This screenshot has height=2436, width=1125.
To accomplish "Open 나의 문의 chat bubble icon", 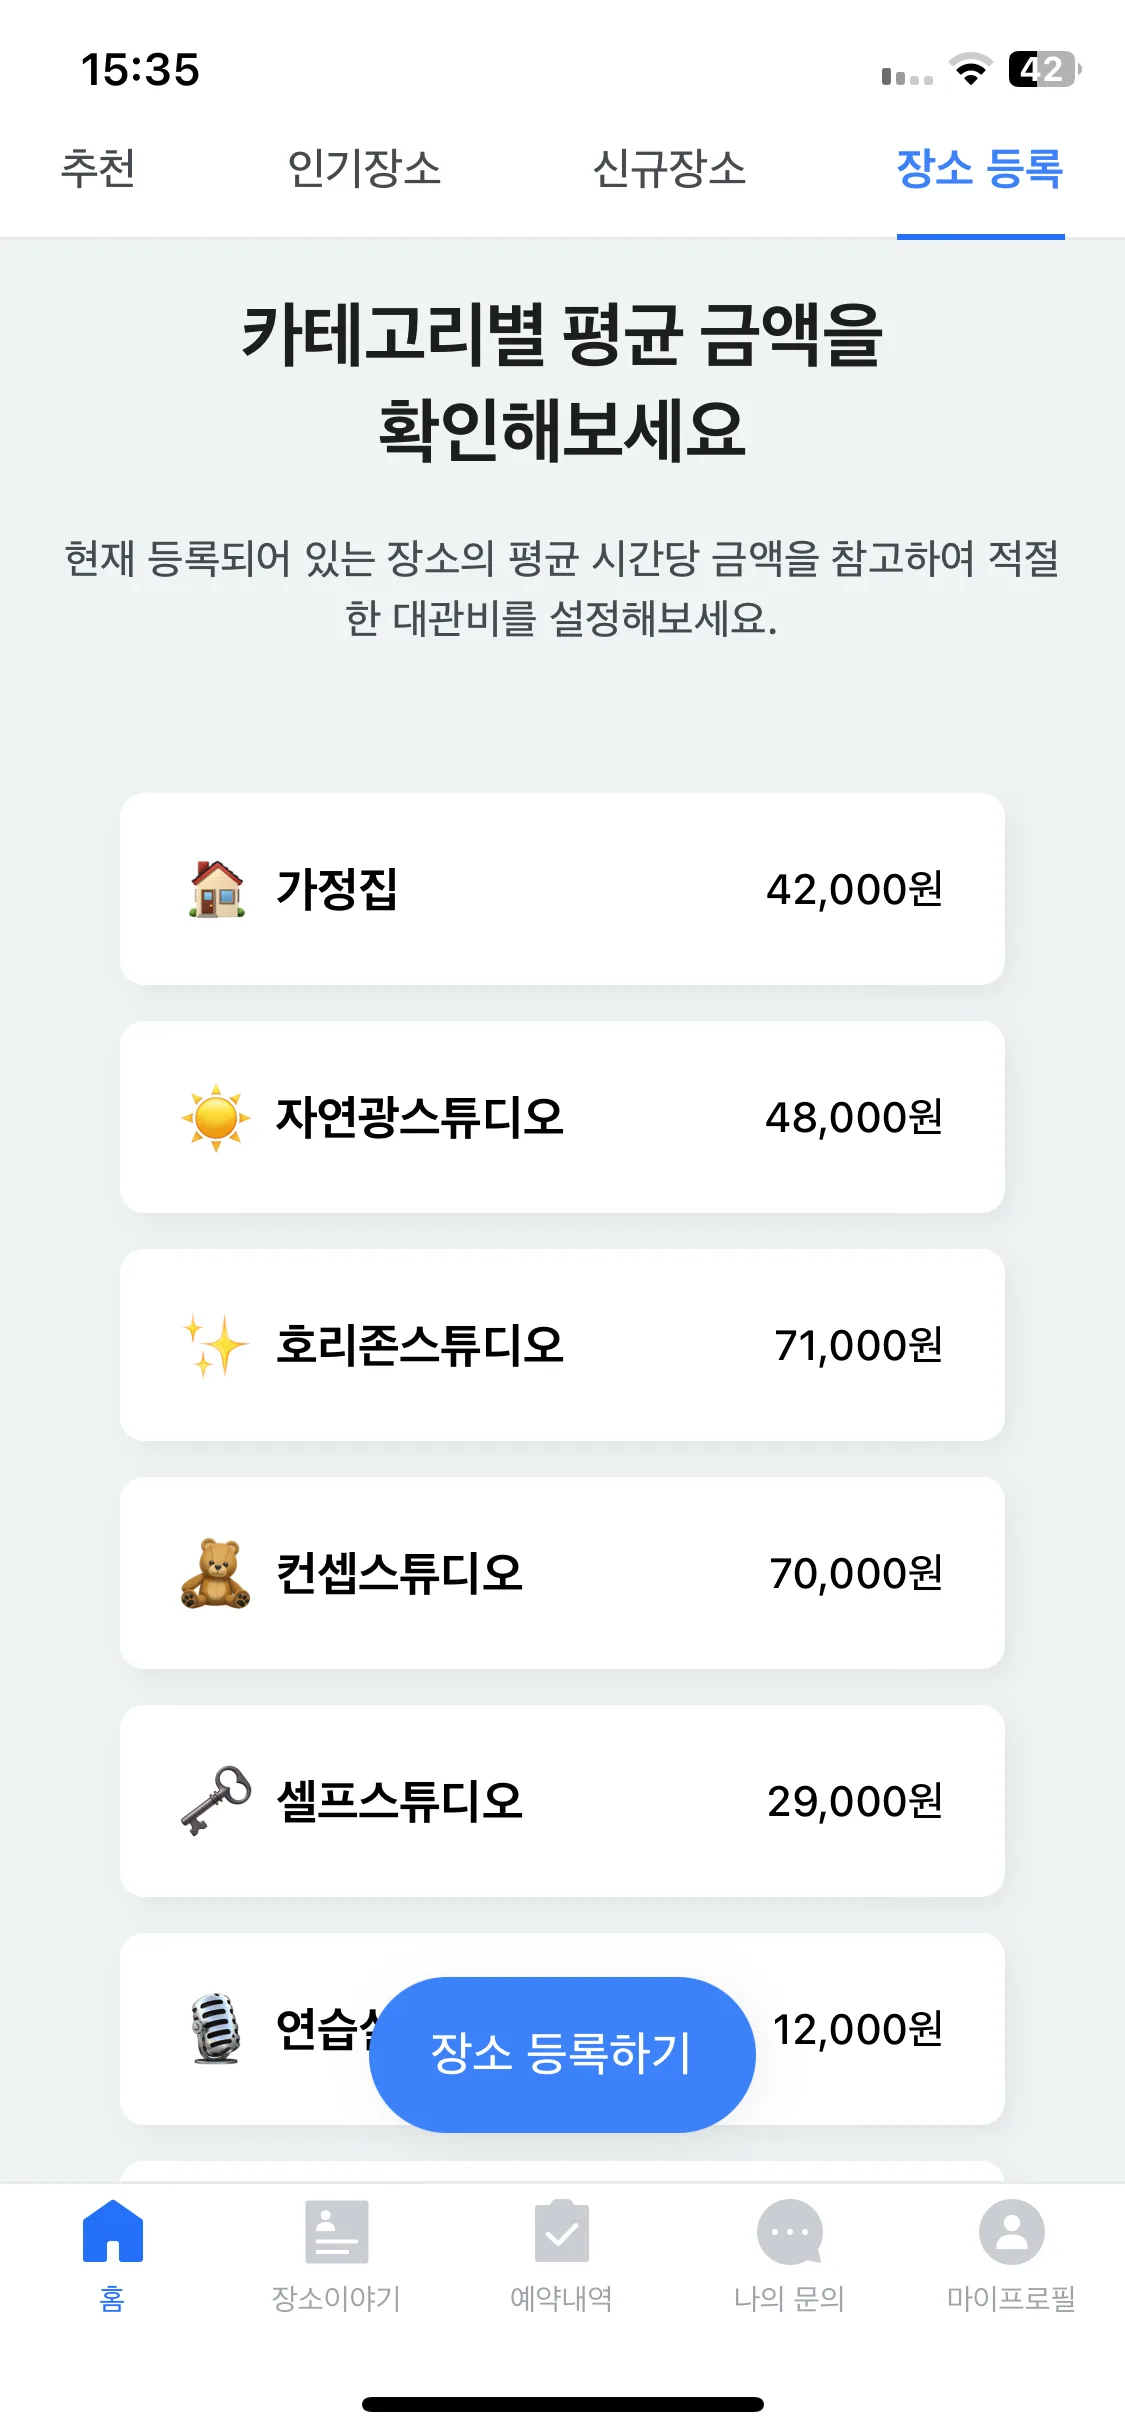I will 789,2231.
